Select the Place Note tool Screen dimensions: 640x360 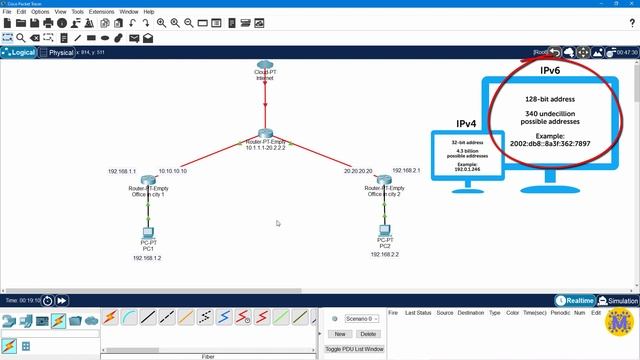pyautogui.click(x=64, y=38)
